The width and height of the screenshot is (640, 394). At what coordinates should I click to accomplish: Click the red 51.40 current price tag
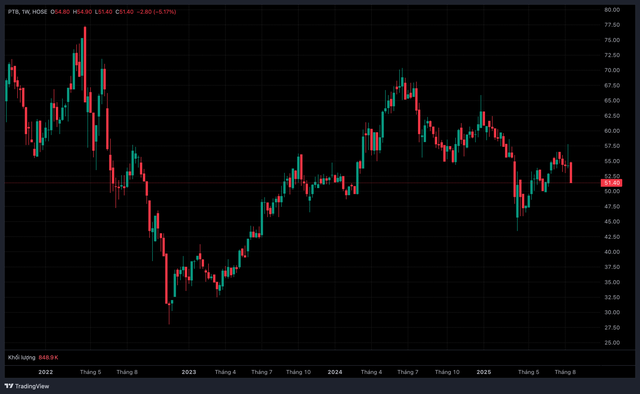(x=611, y=183)
